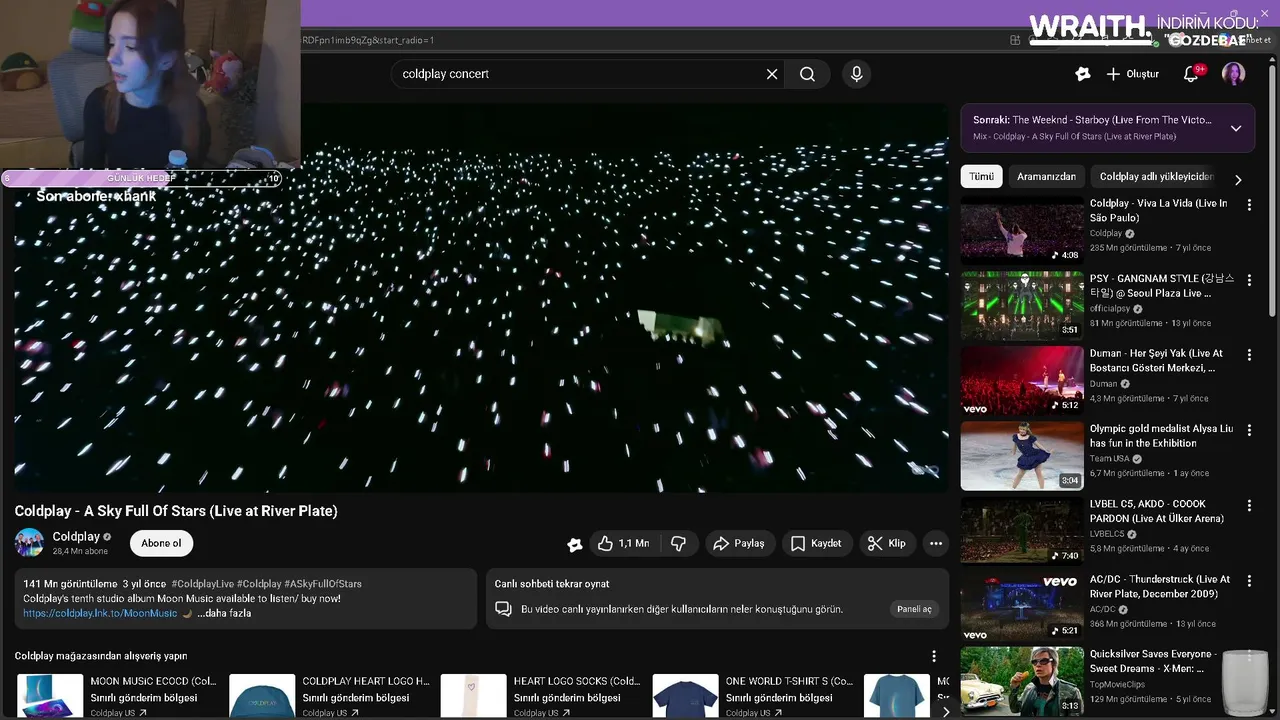Like the video with thumbs up
Viewport: 1280px width, 720px height.
click(623, 543)
